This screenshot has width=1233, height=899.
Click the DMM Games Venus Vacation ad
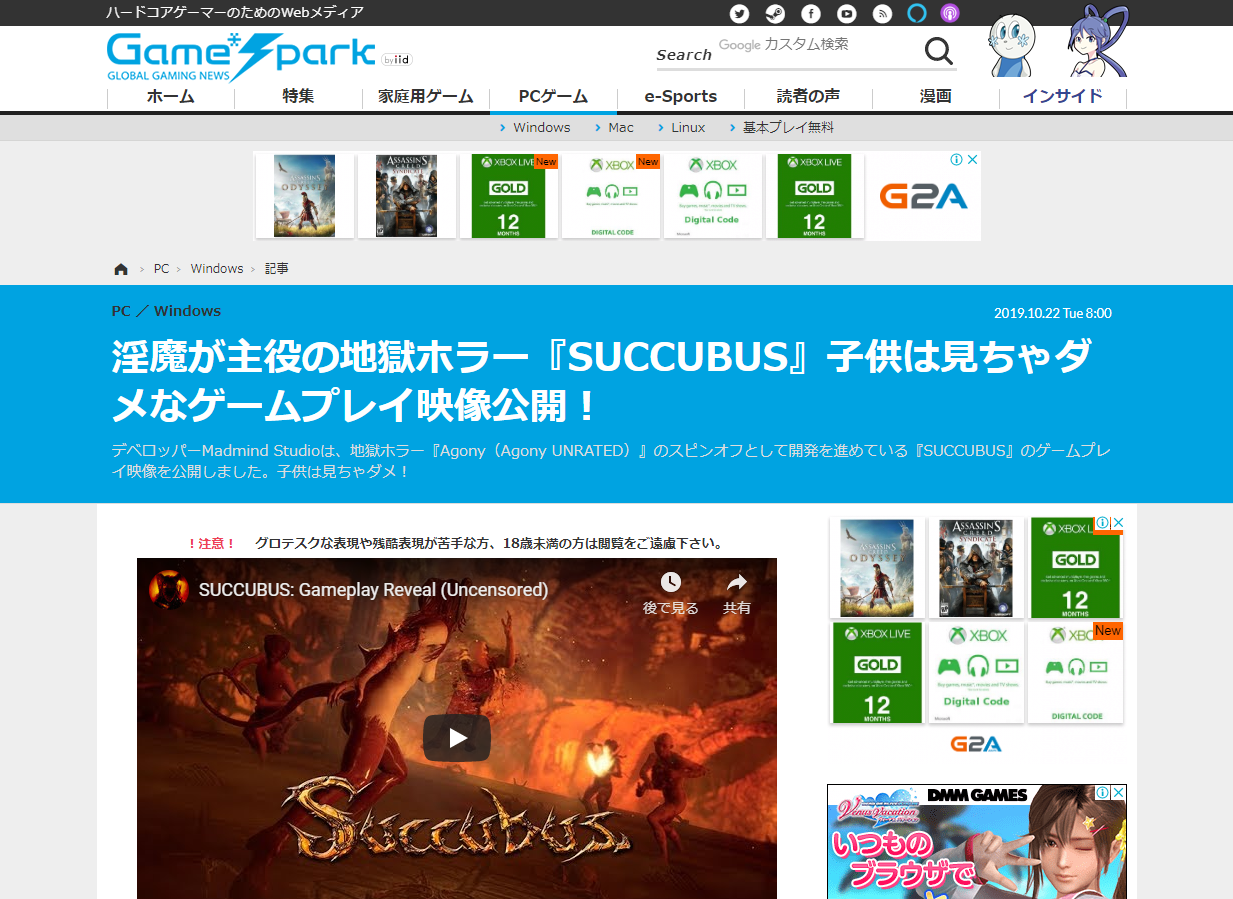(x=977, y=842)
